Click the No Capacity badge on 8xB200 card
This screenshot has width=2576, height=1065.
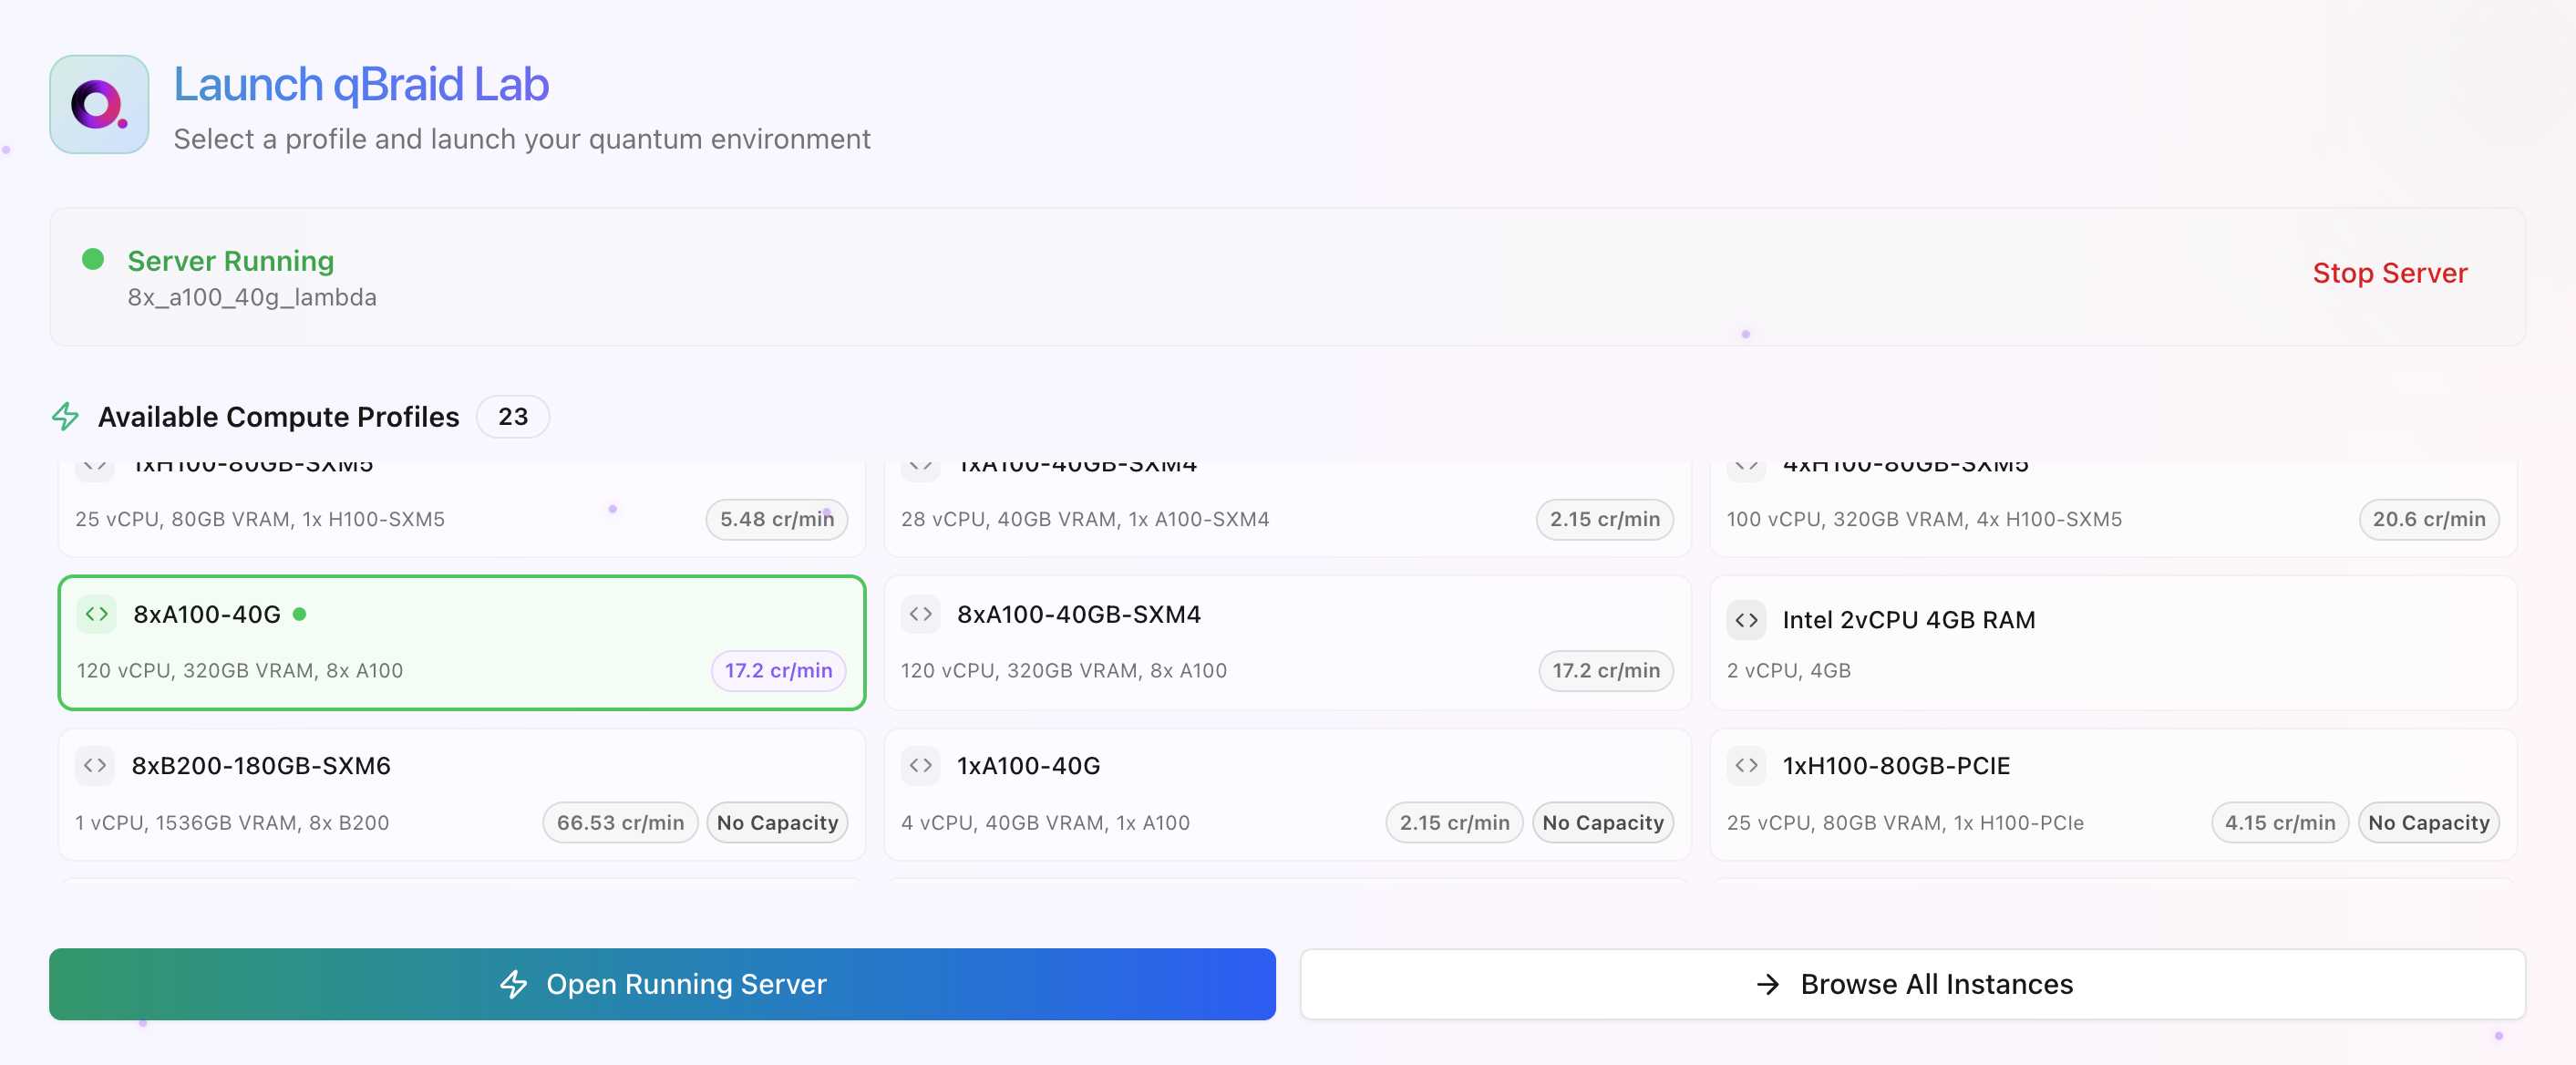tap(777, 823)
